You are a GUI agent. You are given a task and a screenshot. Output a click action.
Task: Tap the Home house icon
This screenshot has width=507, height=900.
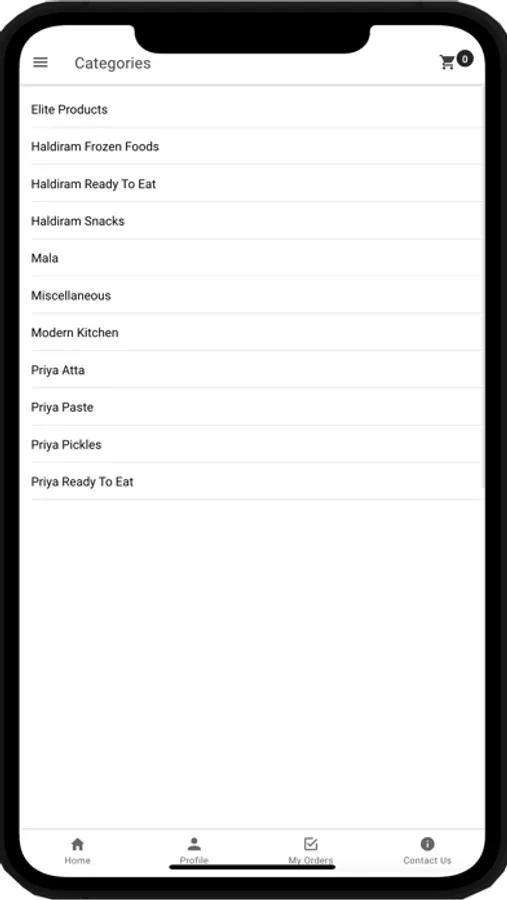click(x=78, y=844)
